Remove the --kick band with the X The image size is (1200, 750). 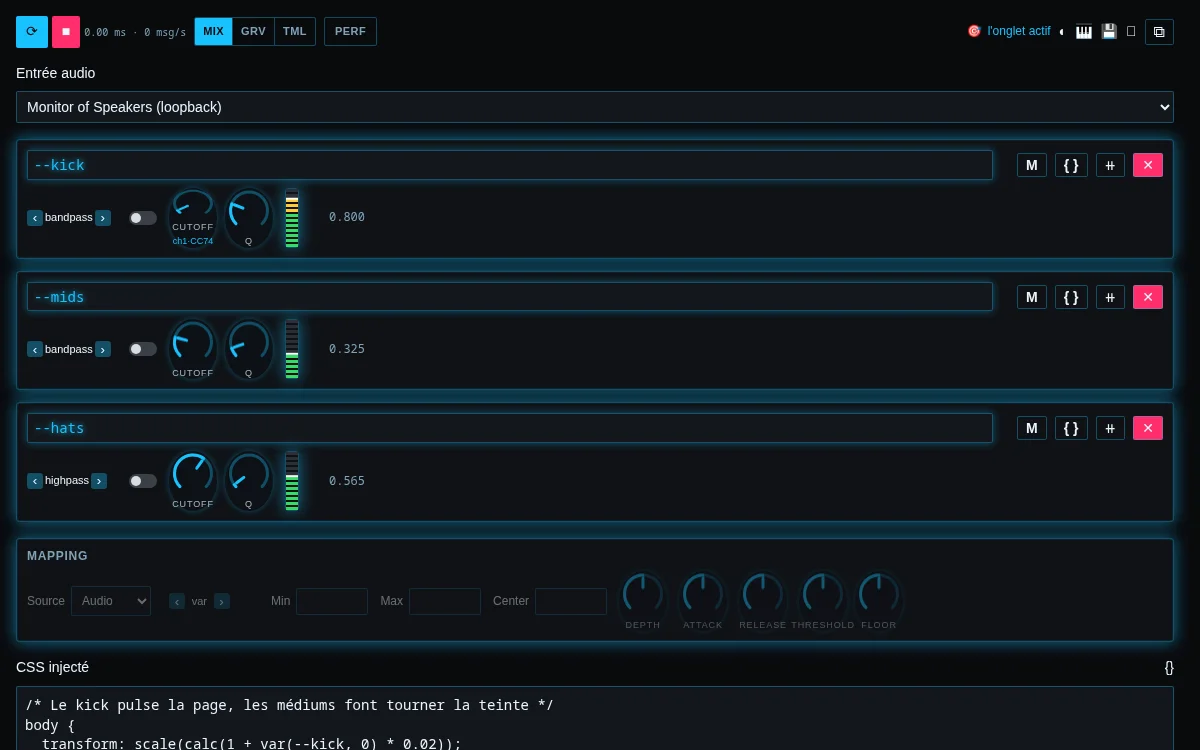tap(1148, 165)
